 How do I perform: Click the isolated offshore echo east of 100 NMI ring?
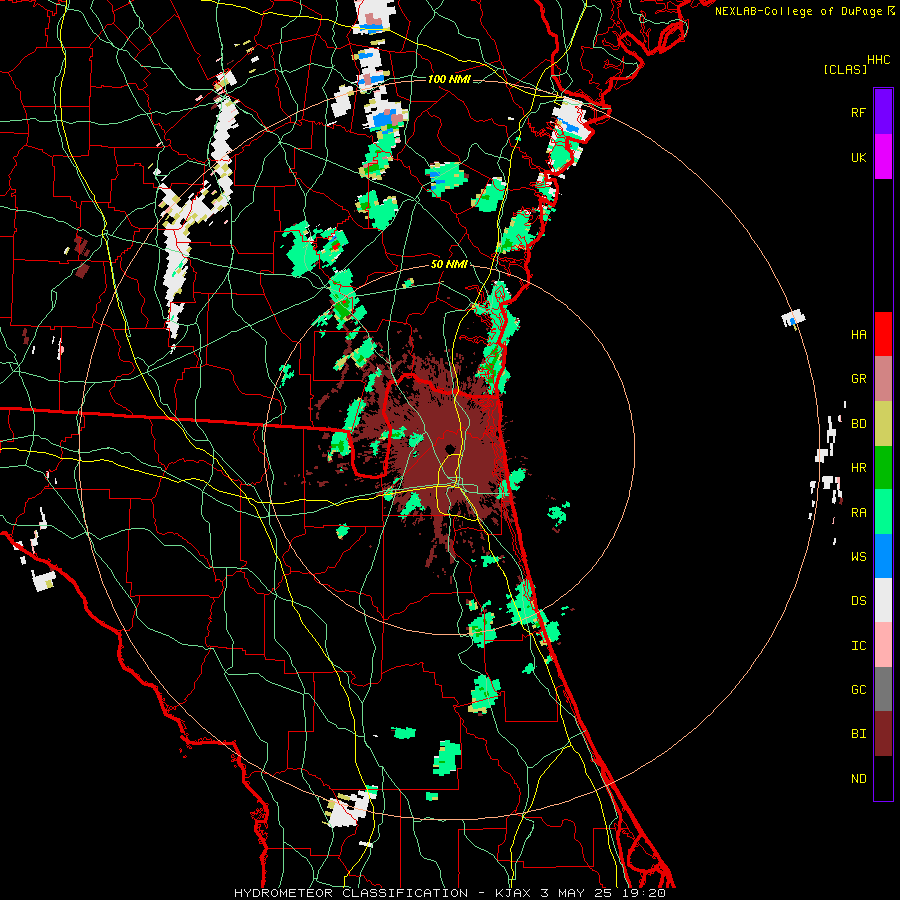793,318
